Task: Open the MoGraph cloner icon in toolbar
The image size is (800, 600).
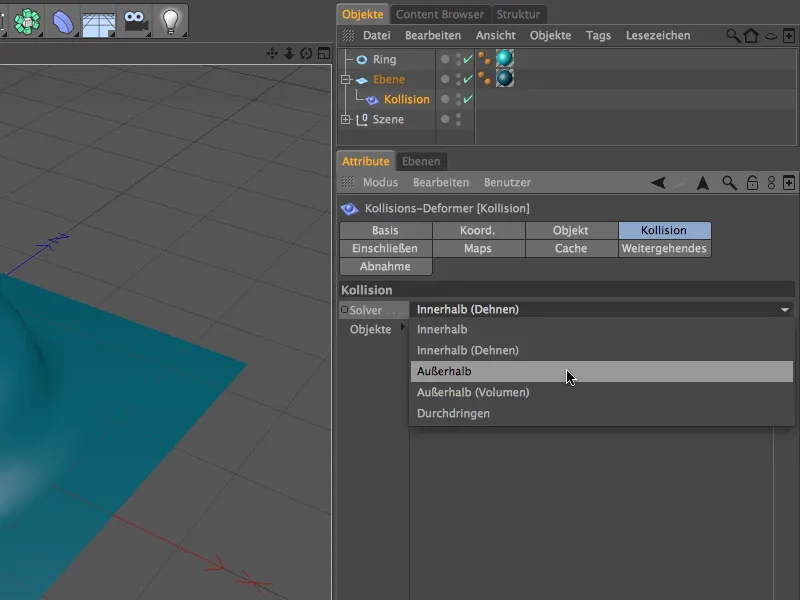Action: point(27,21)
